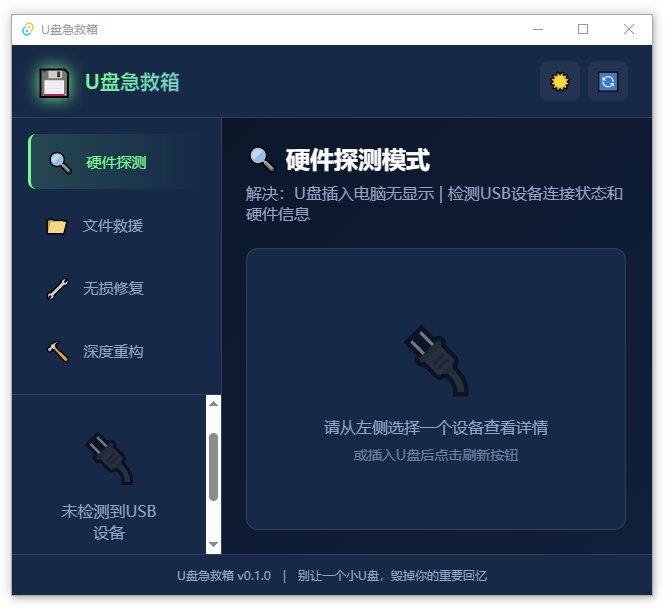This screenshot has height=610, width=672.
Task: Switch to the 深度重构 mode
Action: 112,352
